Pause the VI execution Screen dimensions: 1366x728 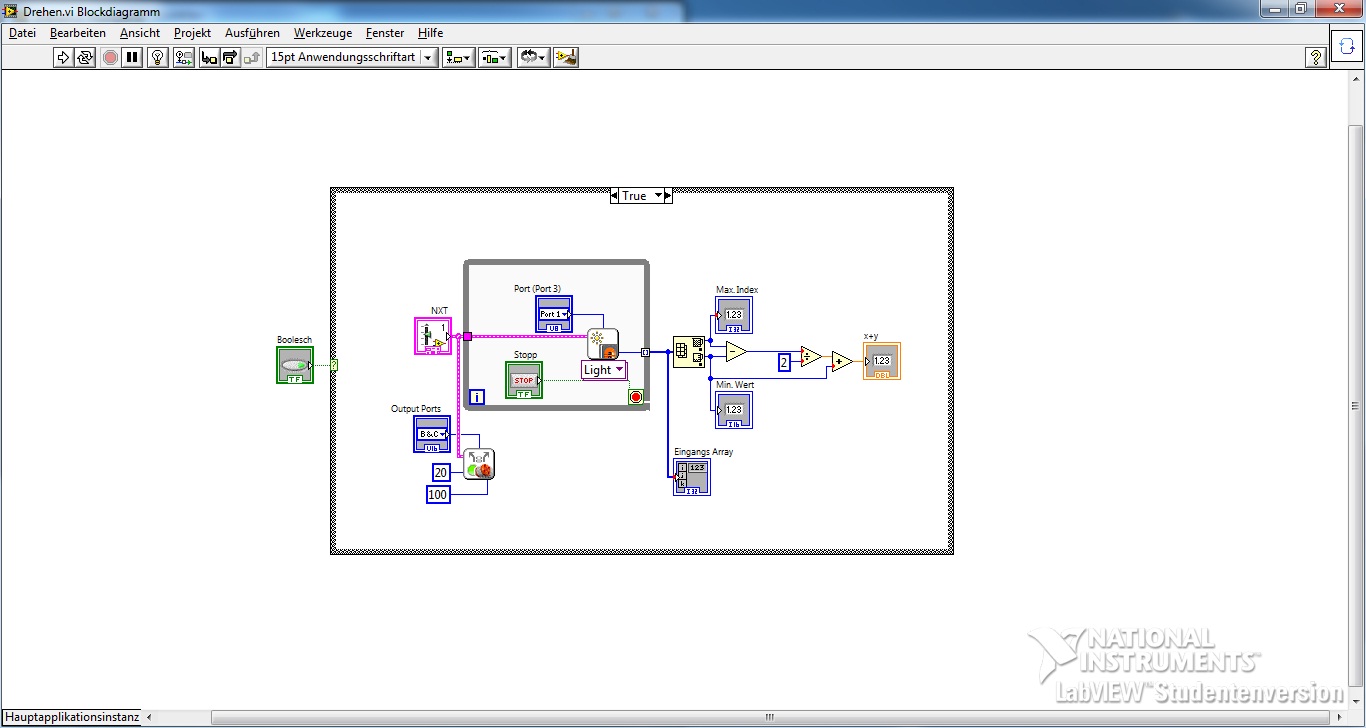(132, 57)
